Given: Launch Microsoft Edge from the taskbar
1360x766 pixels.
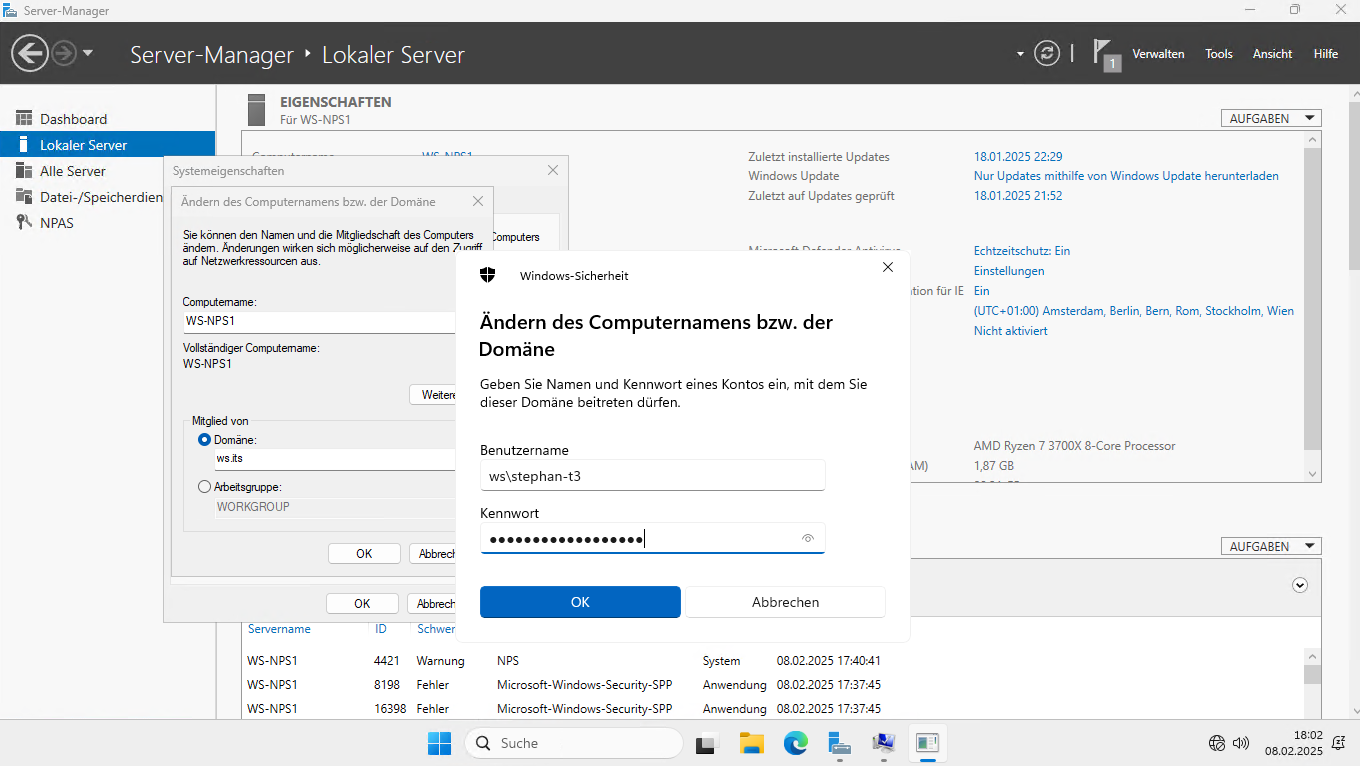Looking at the screenshot, I should (x=795, y=743).
